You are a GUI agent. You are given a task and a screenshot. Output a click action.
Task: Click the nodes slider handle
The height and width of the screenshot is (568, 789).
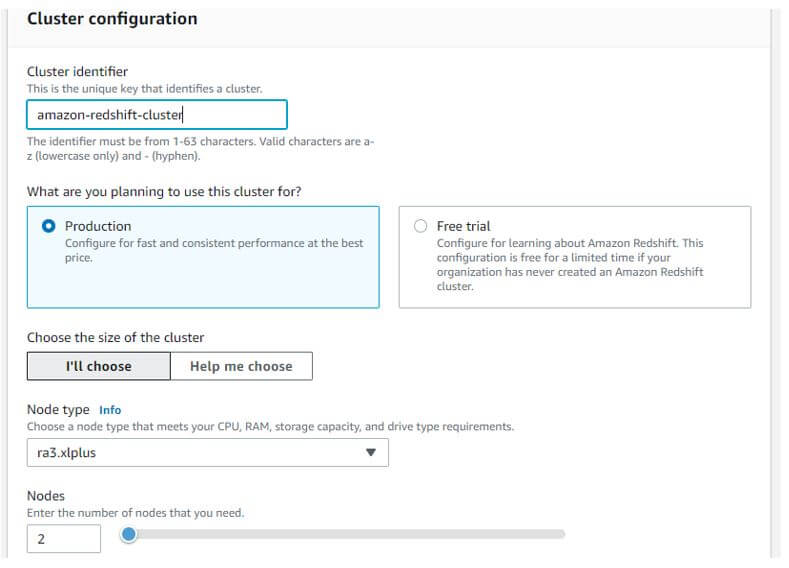coord(128,534)
